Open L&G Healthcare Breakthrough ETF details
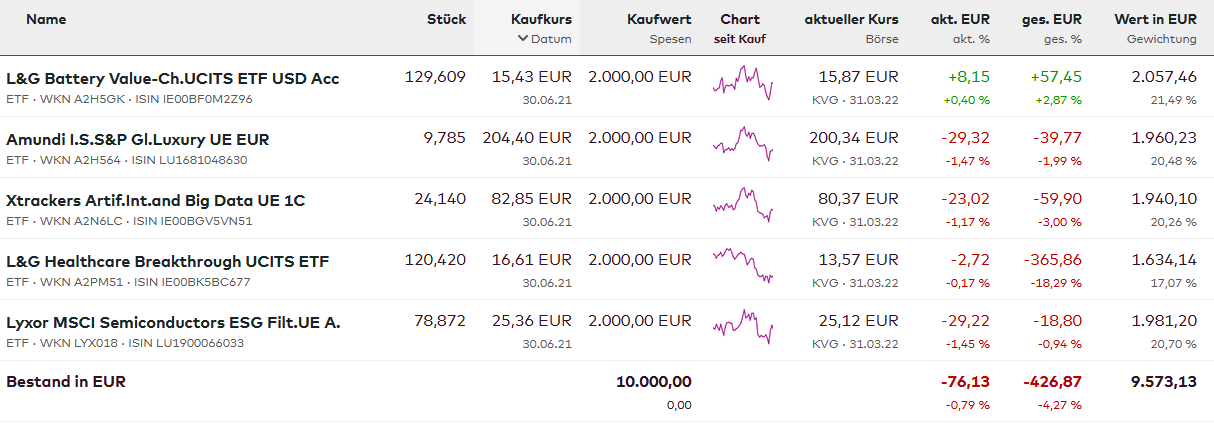 (167, 261)
